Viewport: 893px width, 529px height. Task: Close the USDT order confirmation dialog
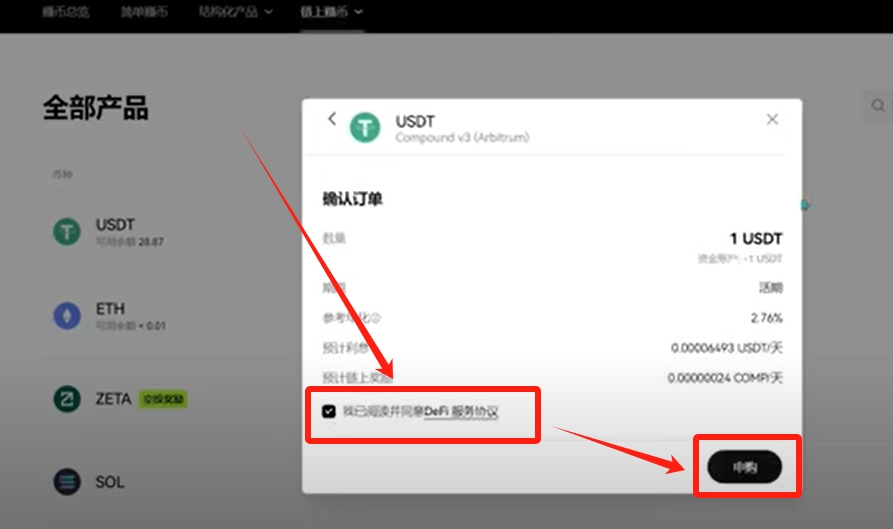coord(772,119)
